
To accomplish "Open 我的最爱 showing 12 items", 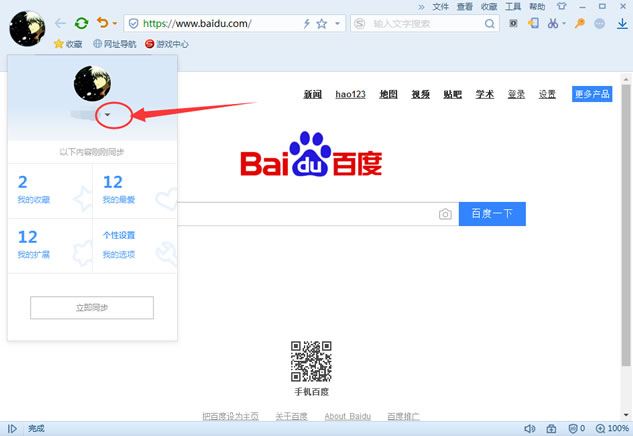I will click(135, 191).
